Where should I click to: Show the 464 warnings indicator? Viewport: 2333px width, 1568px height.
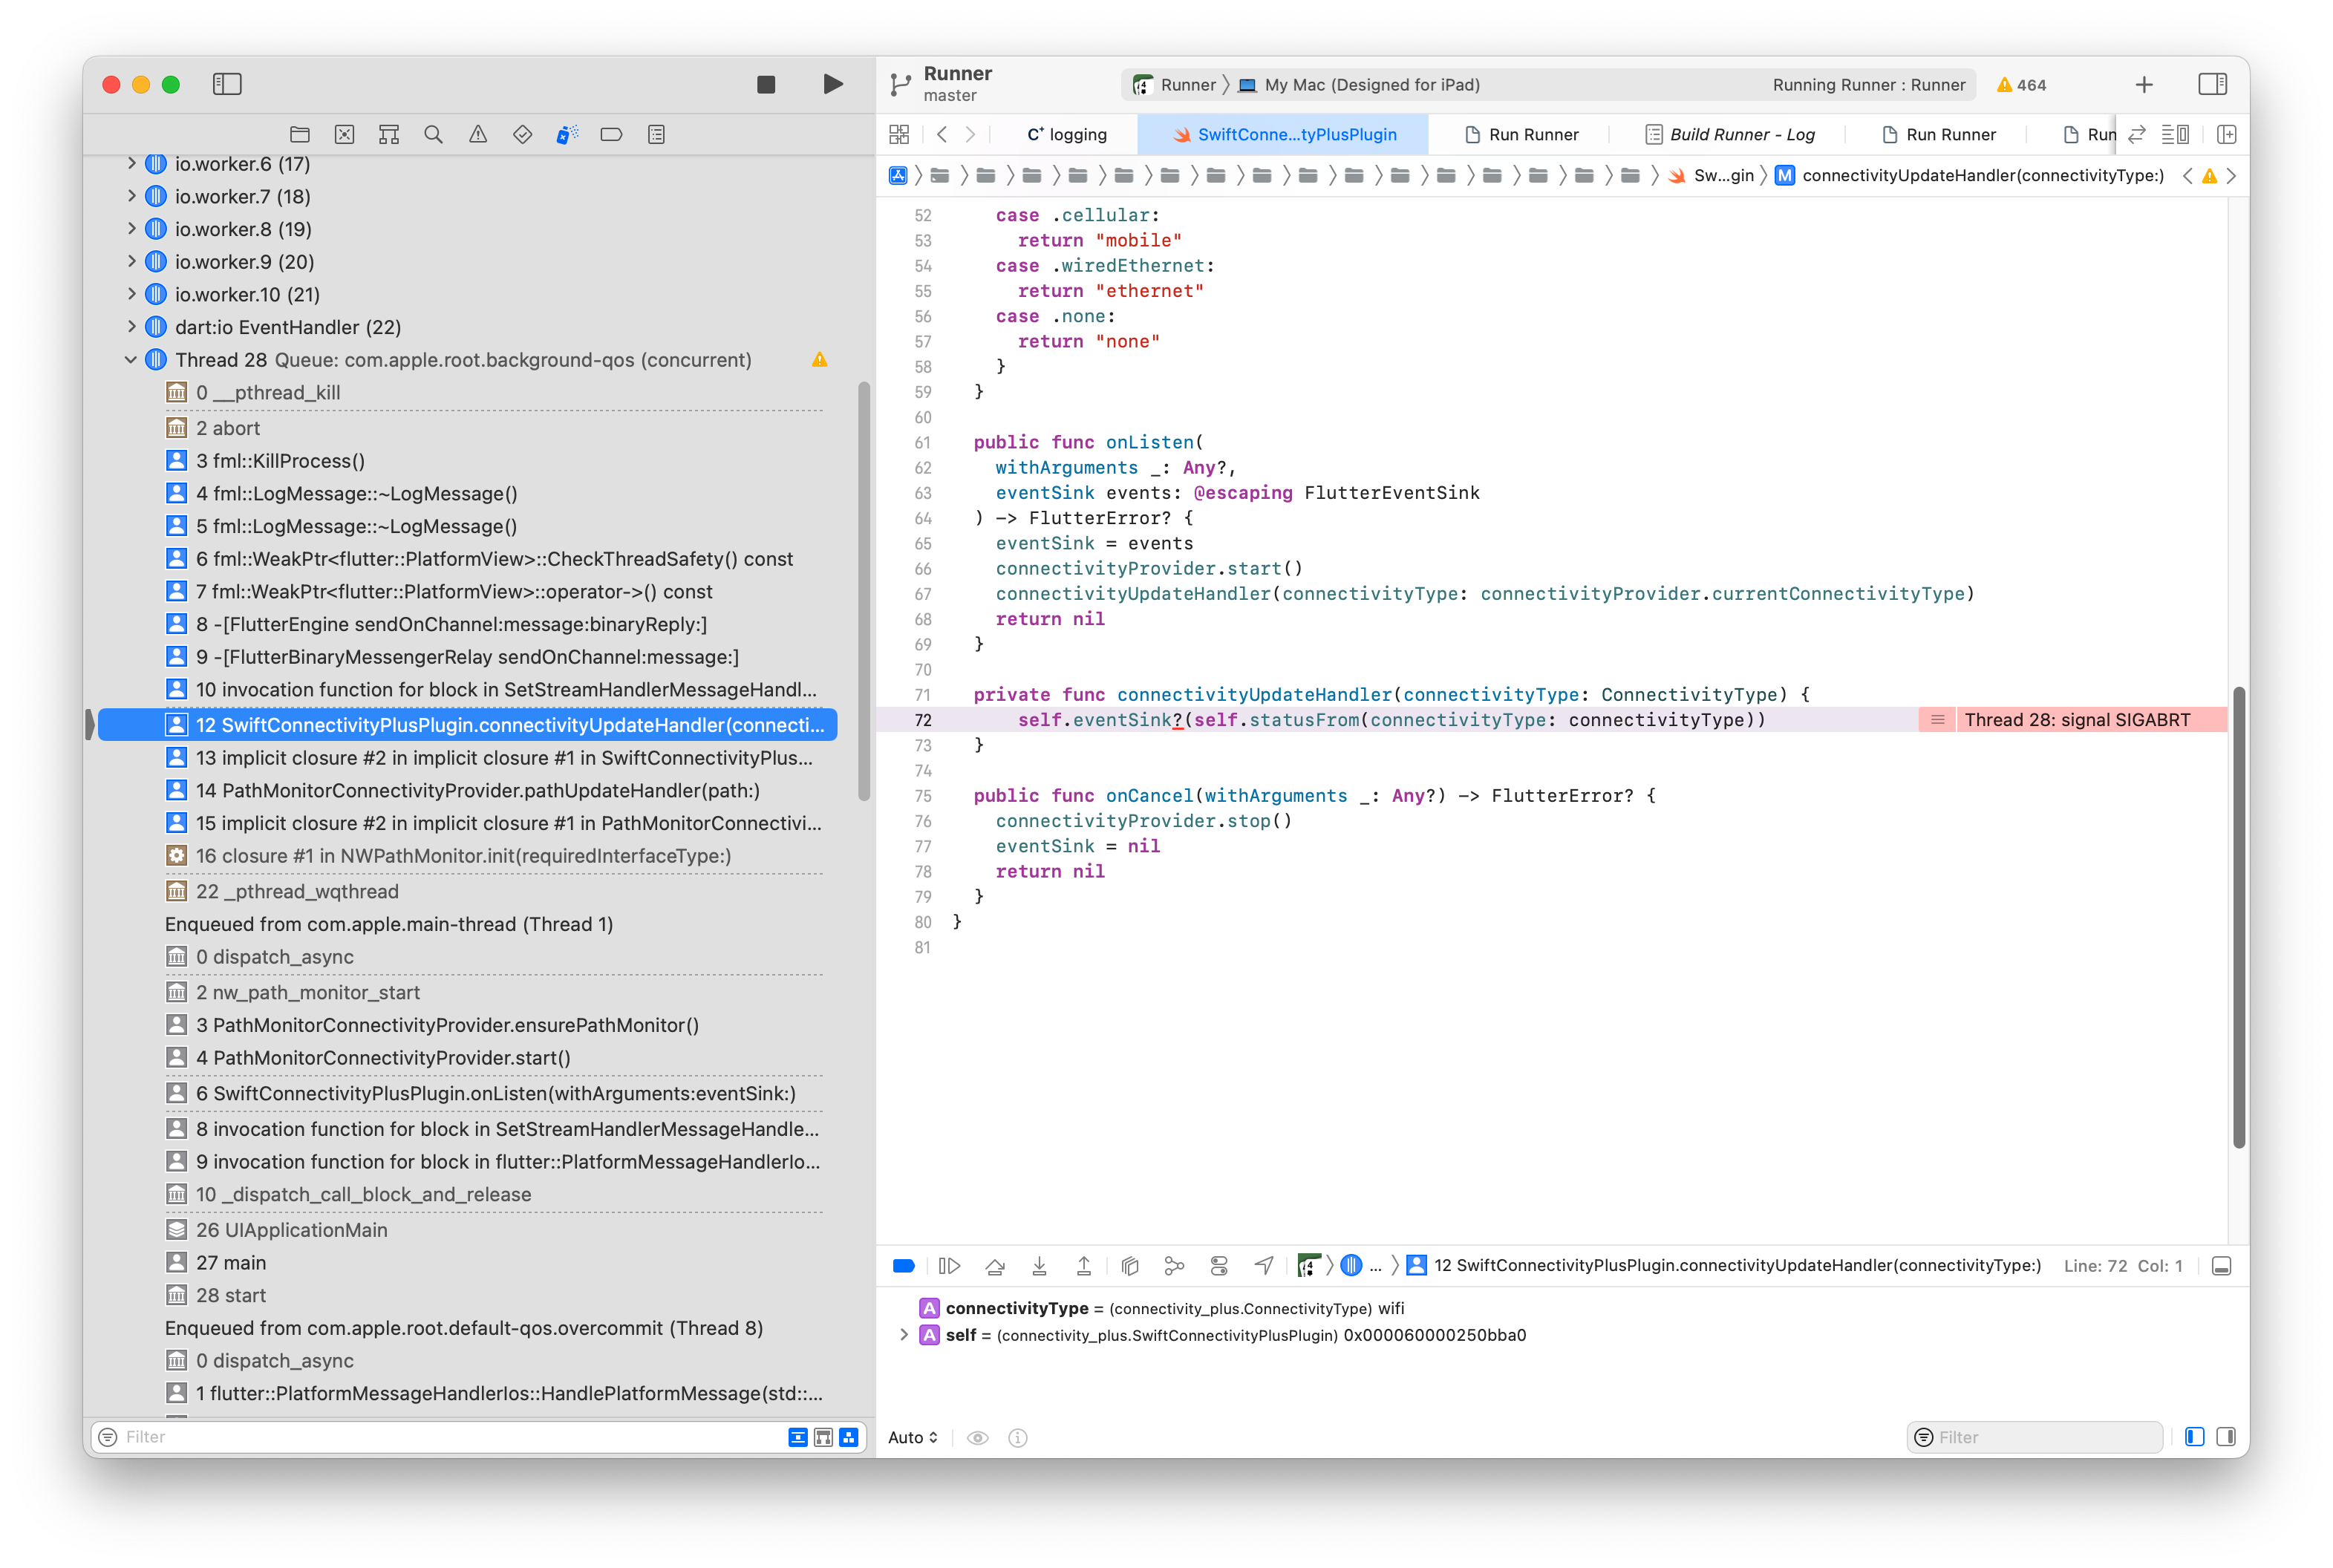pos(2021,84)
